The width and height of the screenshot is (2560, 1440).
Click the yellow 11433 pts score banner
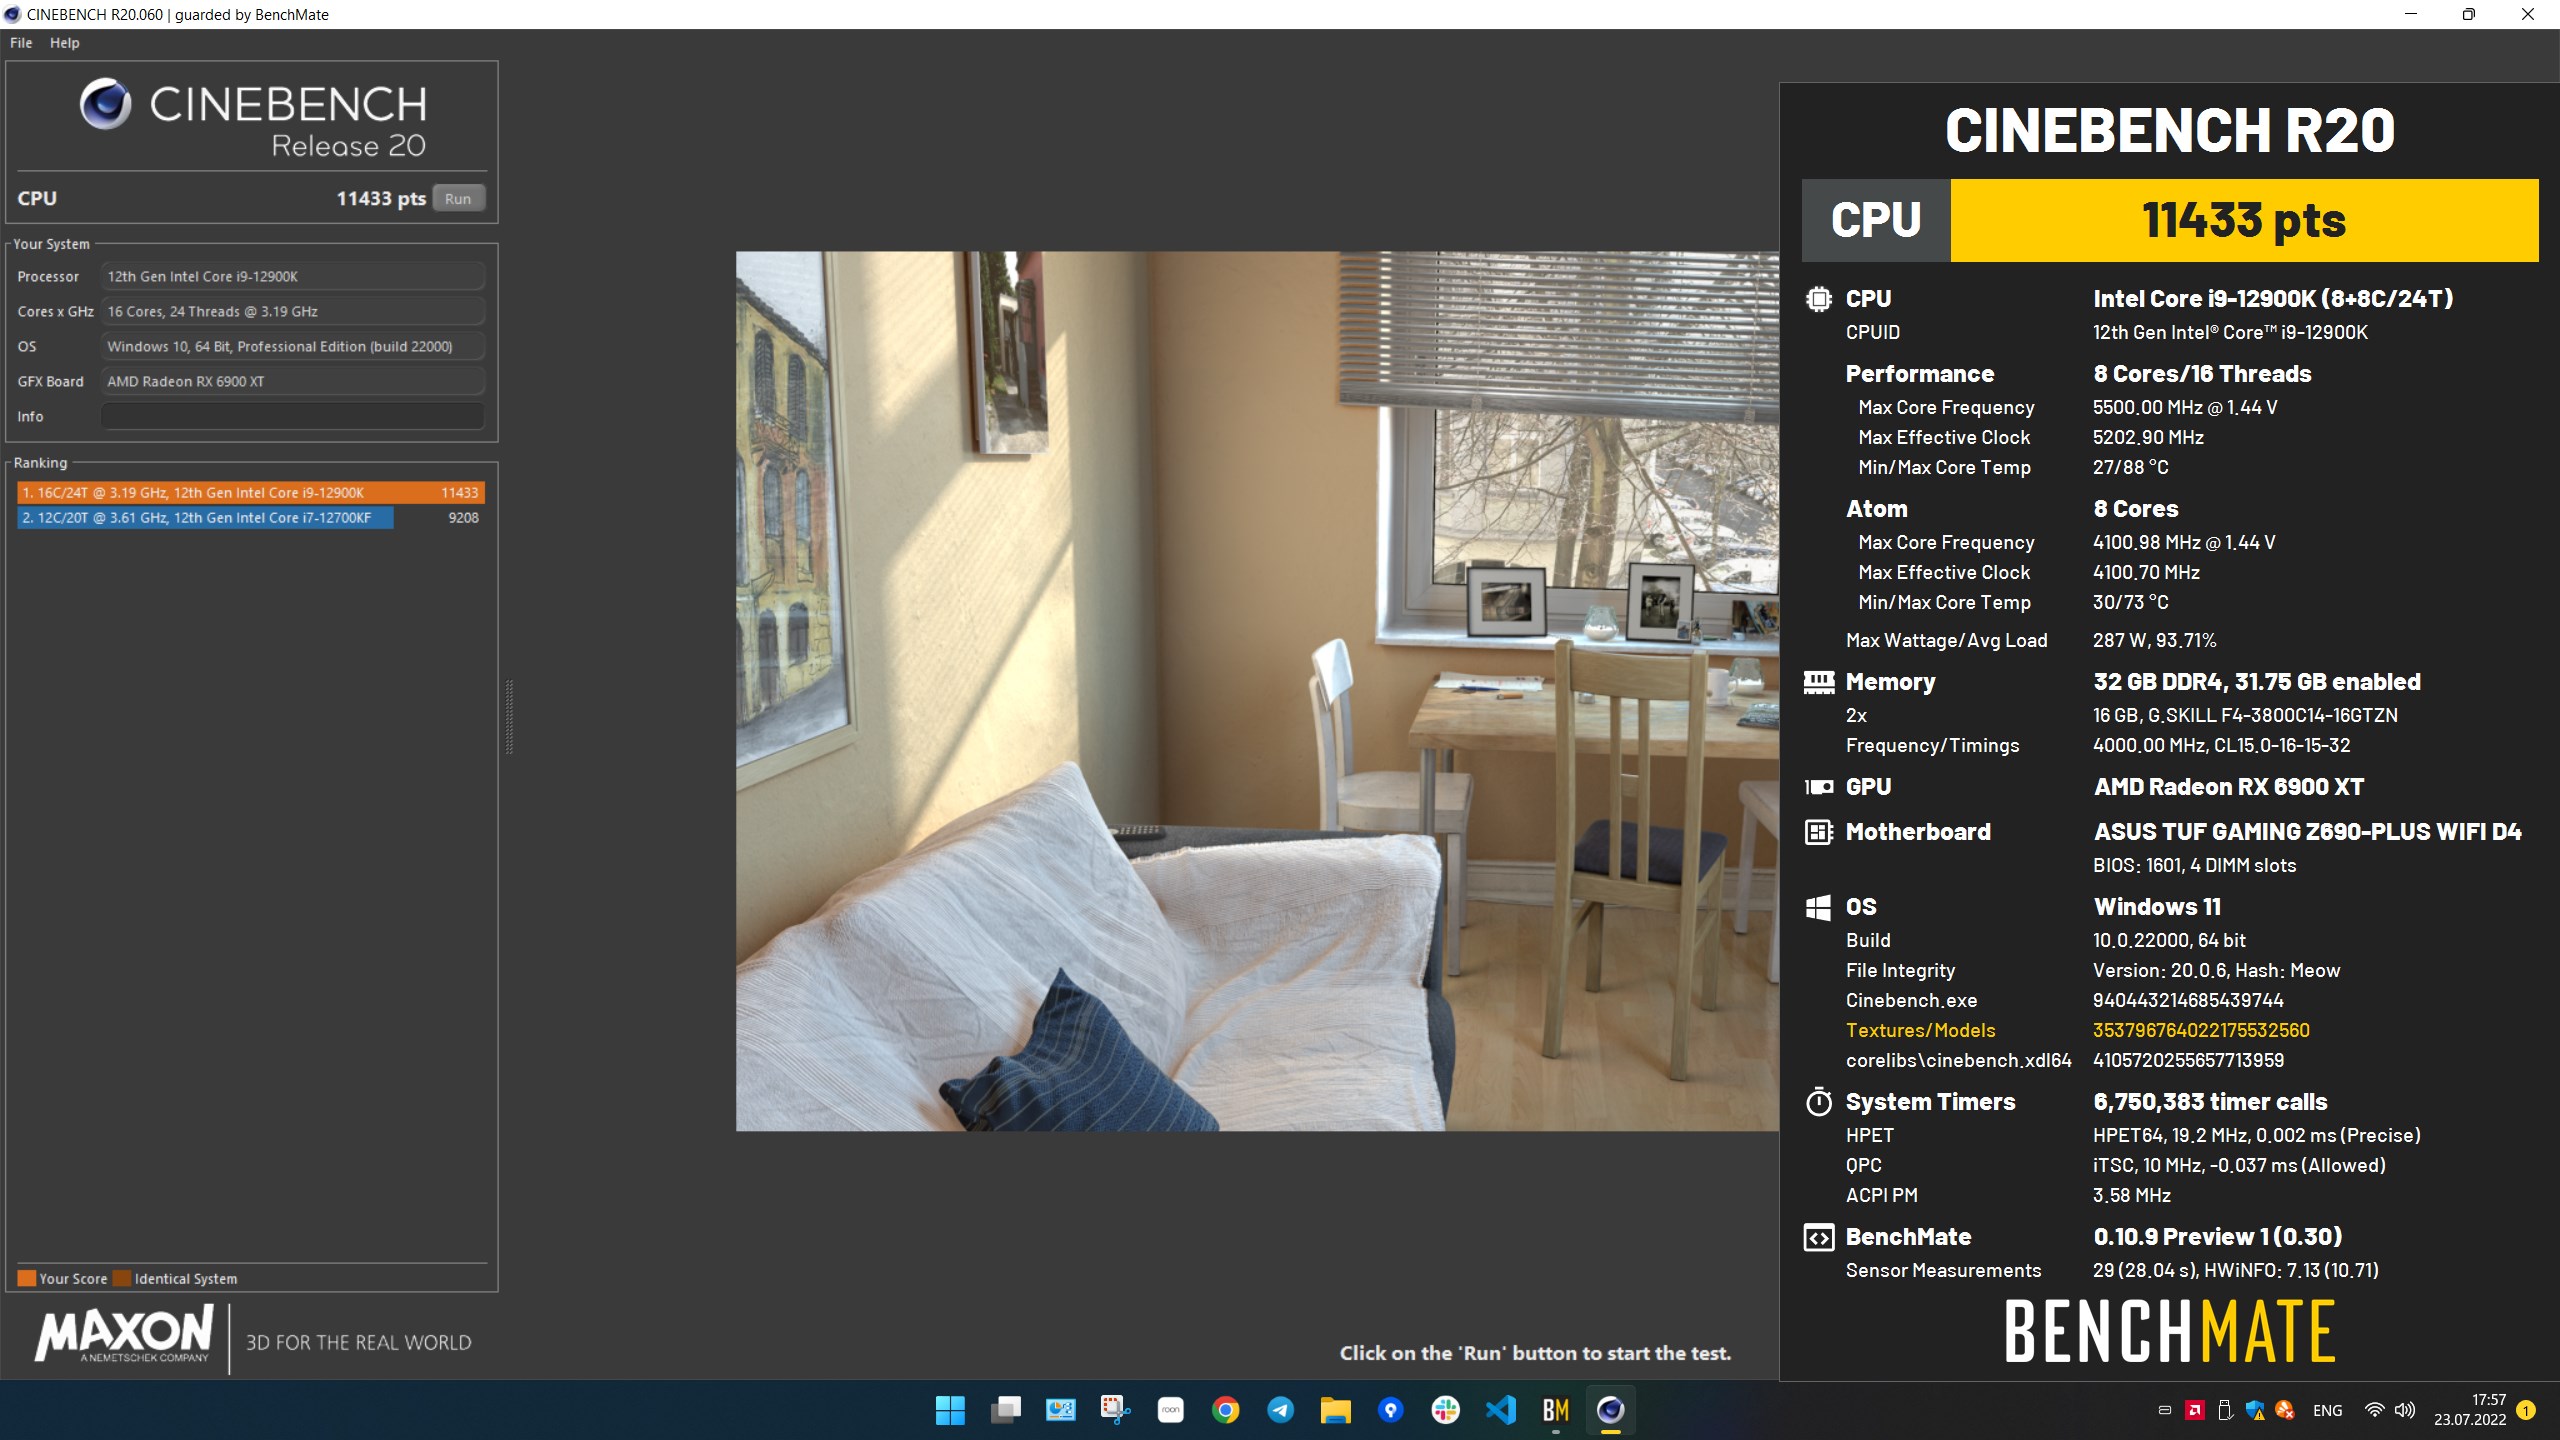click(2244, 220)
